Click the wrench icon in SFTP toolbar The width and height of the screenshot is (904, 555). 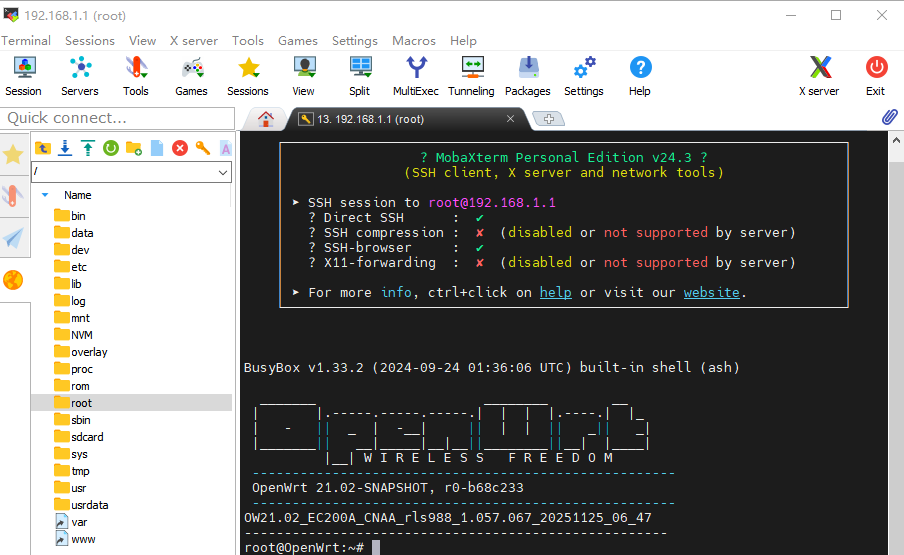[x=202, y=148]
